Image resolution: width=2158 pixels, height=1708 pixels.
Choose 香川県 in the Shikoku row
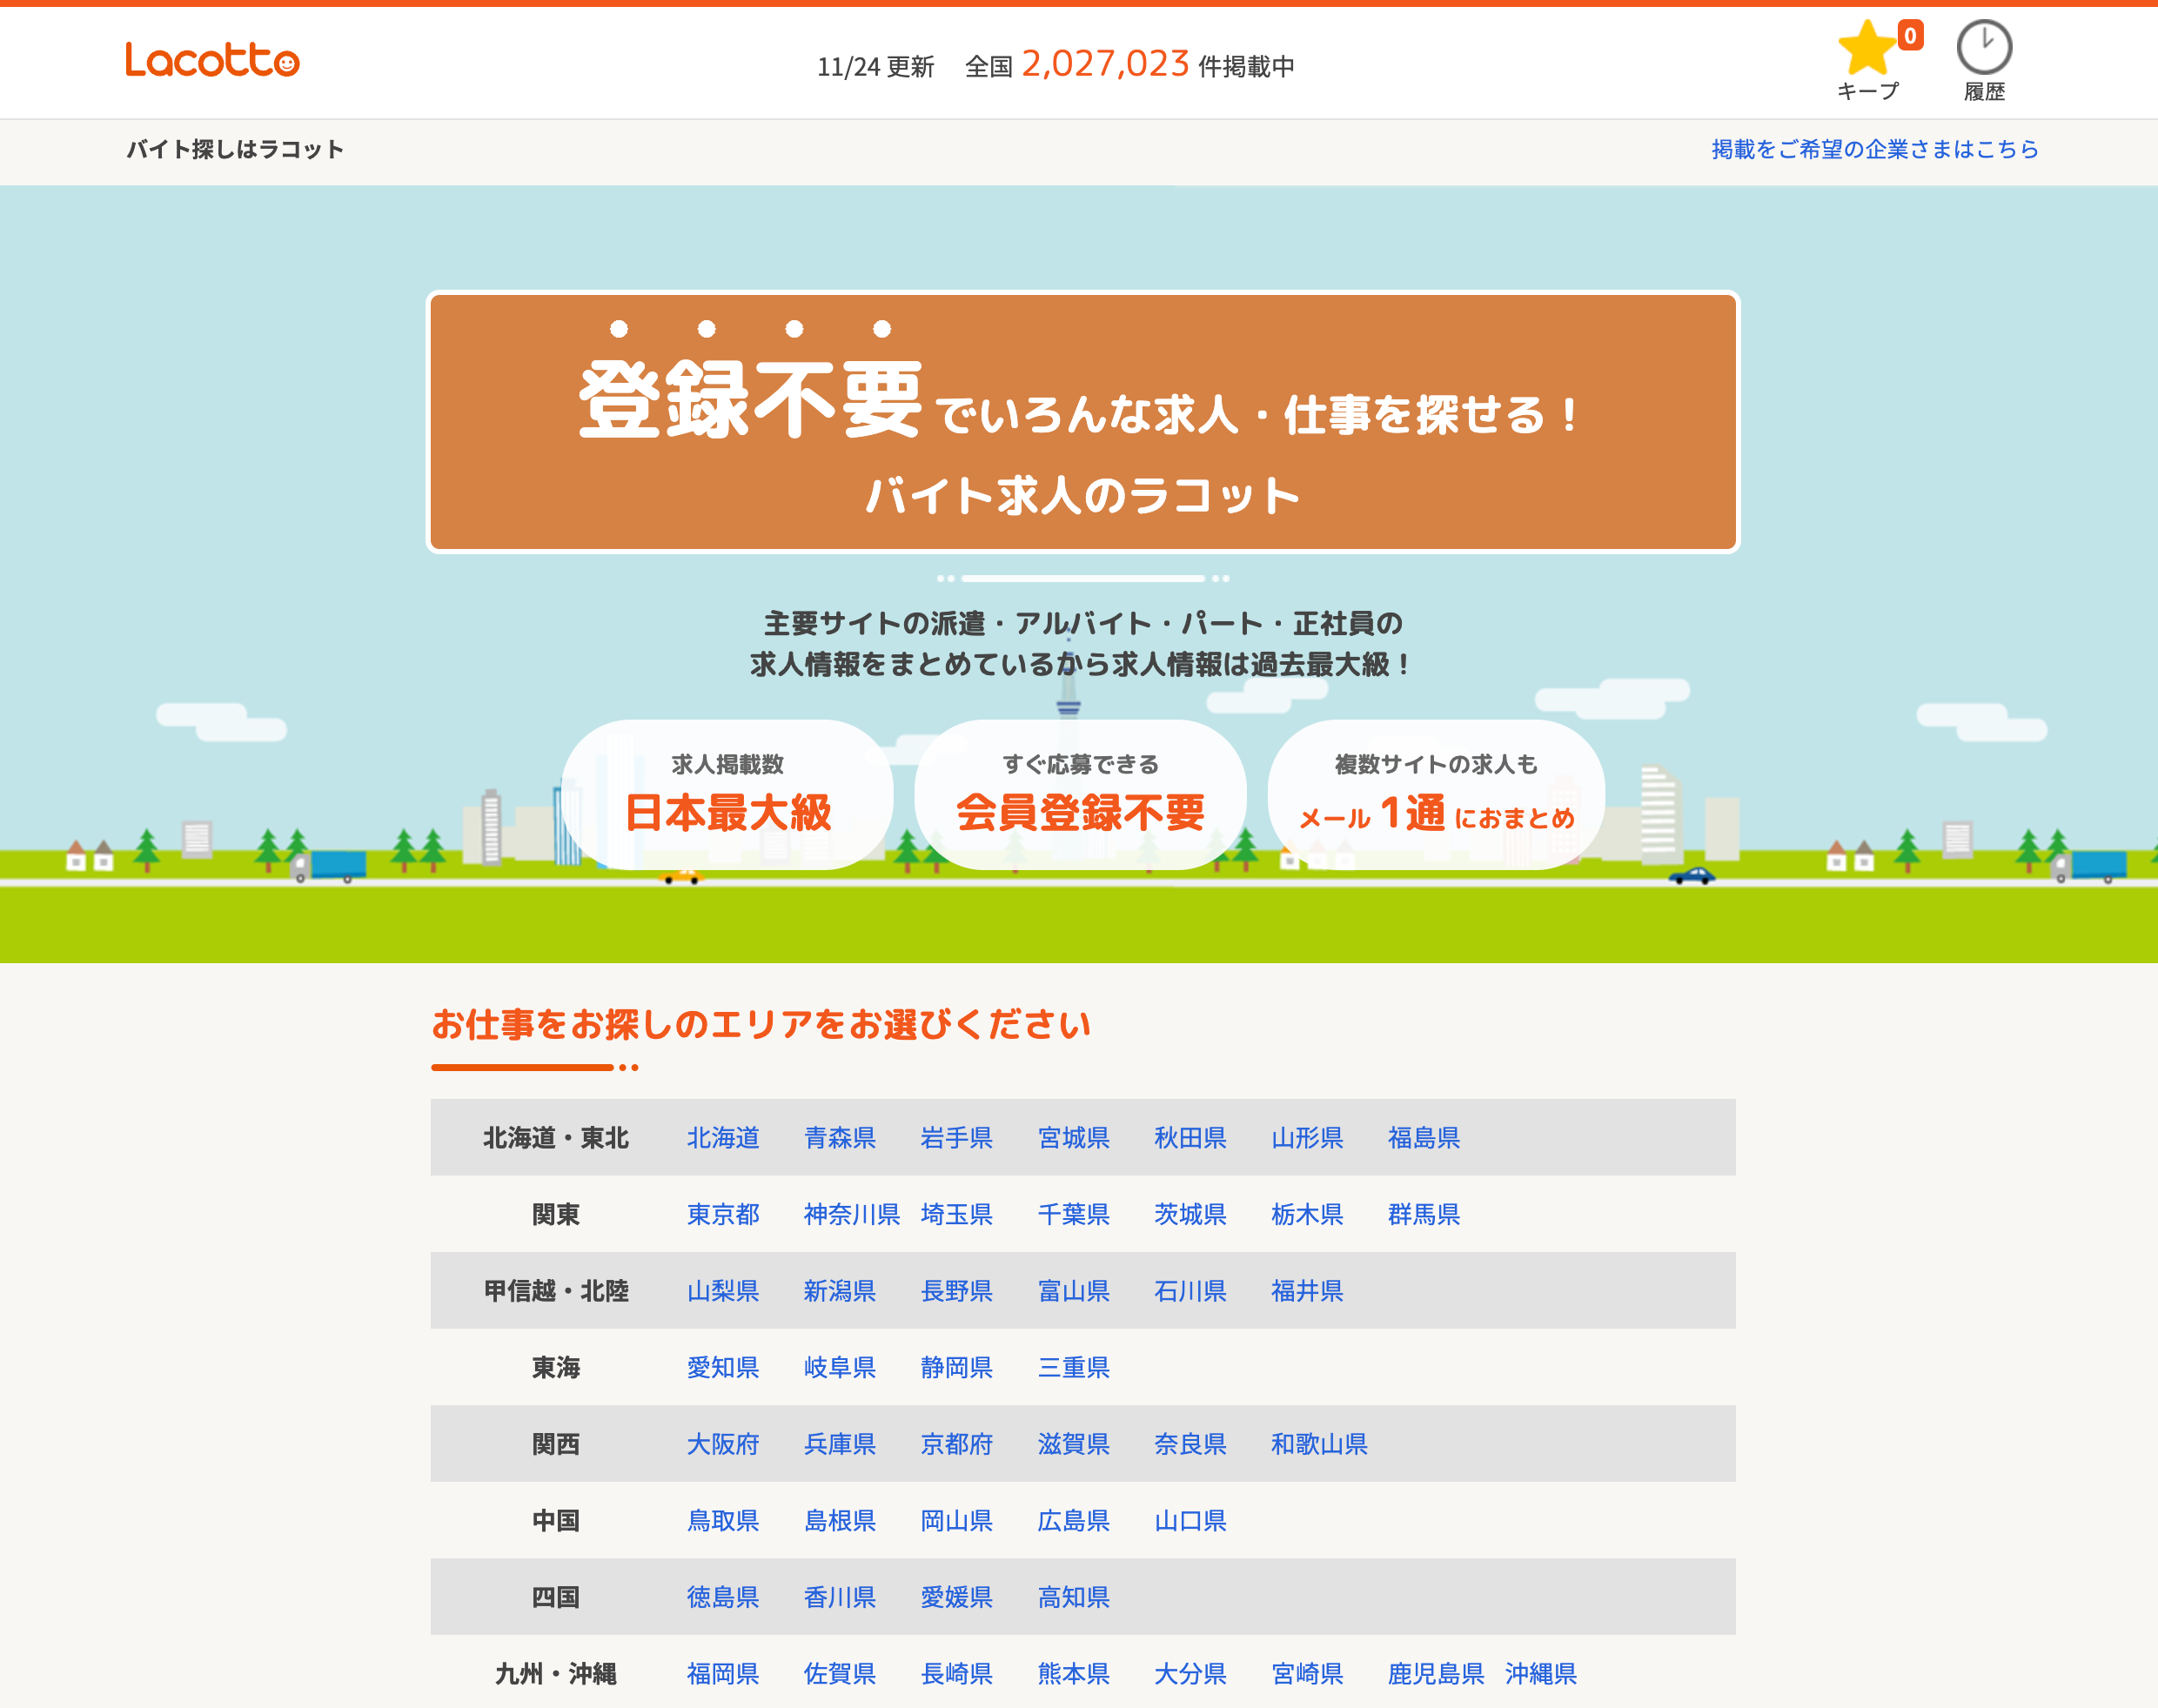point(839,1597)
